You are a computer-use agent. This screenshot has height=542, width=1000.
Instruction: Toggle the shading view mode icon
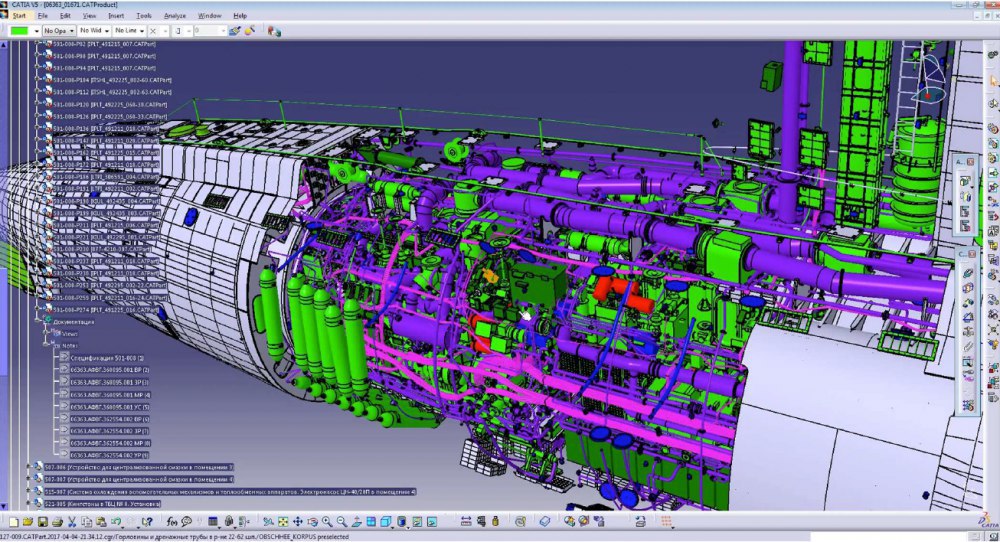401,522
